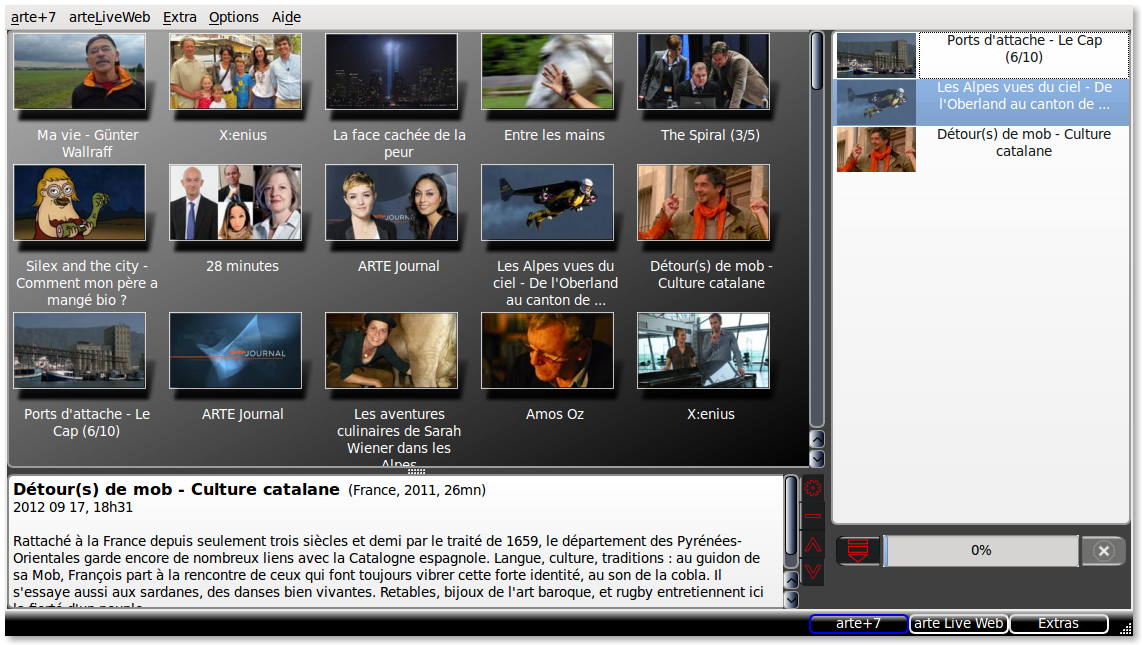
Task: Click the red minus remove icon
Action: 813,516
